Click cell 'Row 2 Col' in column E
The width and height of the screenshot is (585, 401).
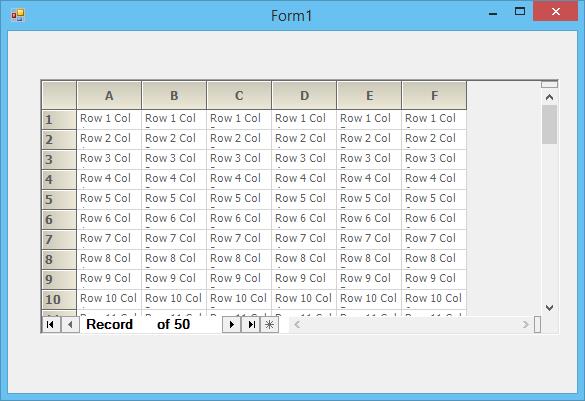pyautogui.click(x=369, y=140)
